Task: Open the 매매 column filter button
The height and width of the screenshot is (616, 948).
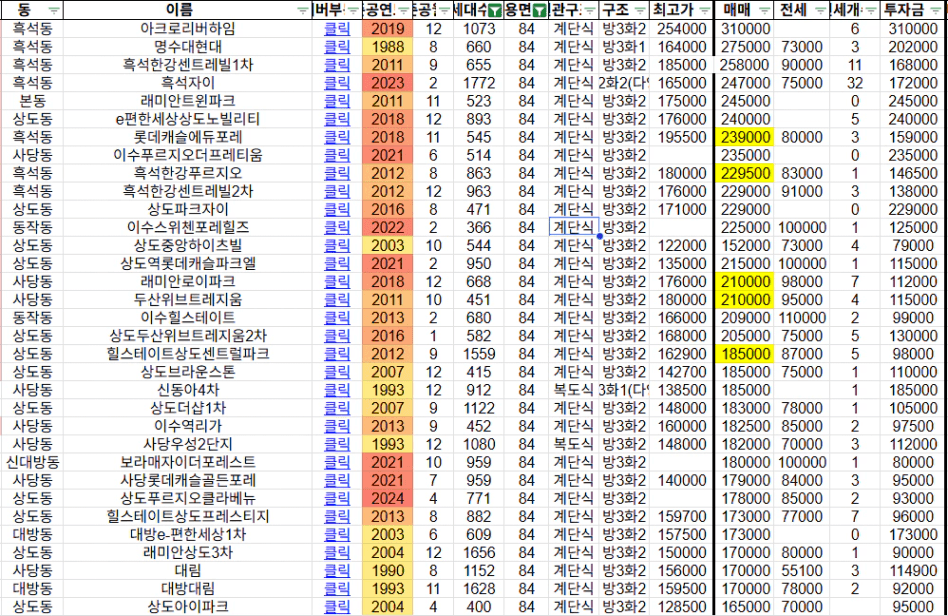Action: (x=764, y=10)
